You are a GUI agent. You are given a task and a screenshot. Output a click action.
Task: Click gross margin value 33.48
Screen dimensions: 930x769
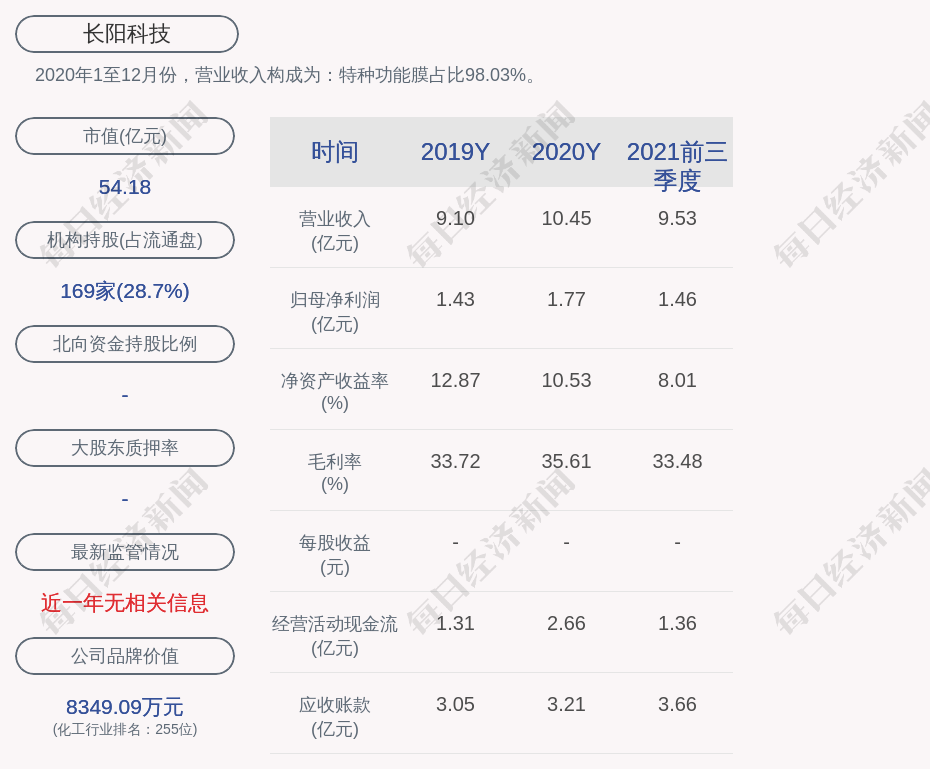677,461
